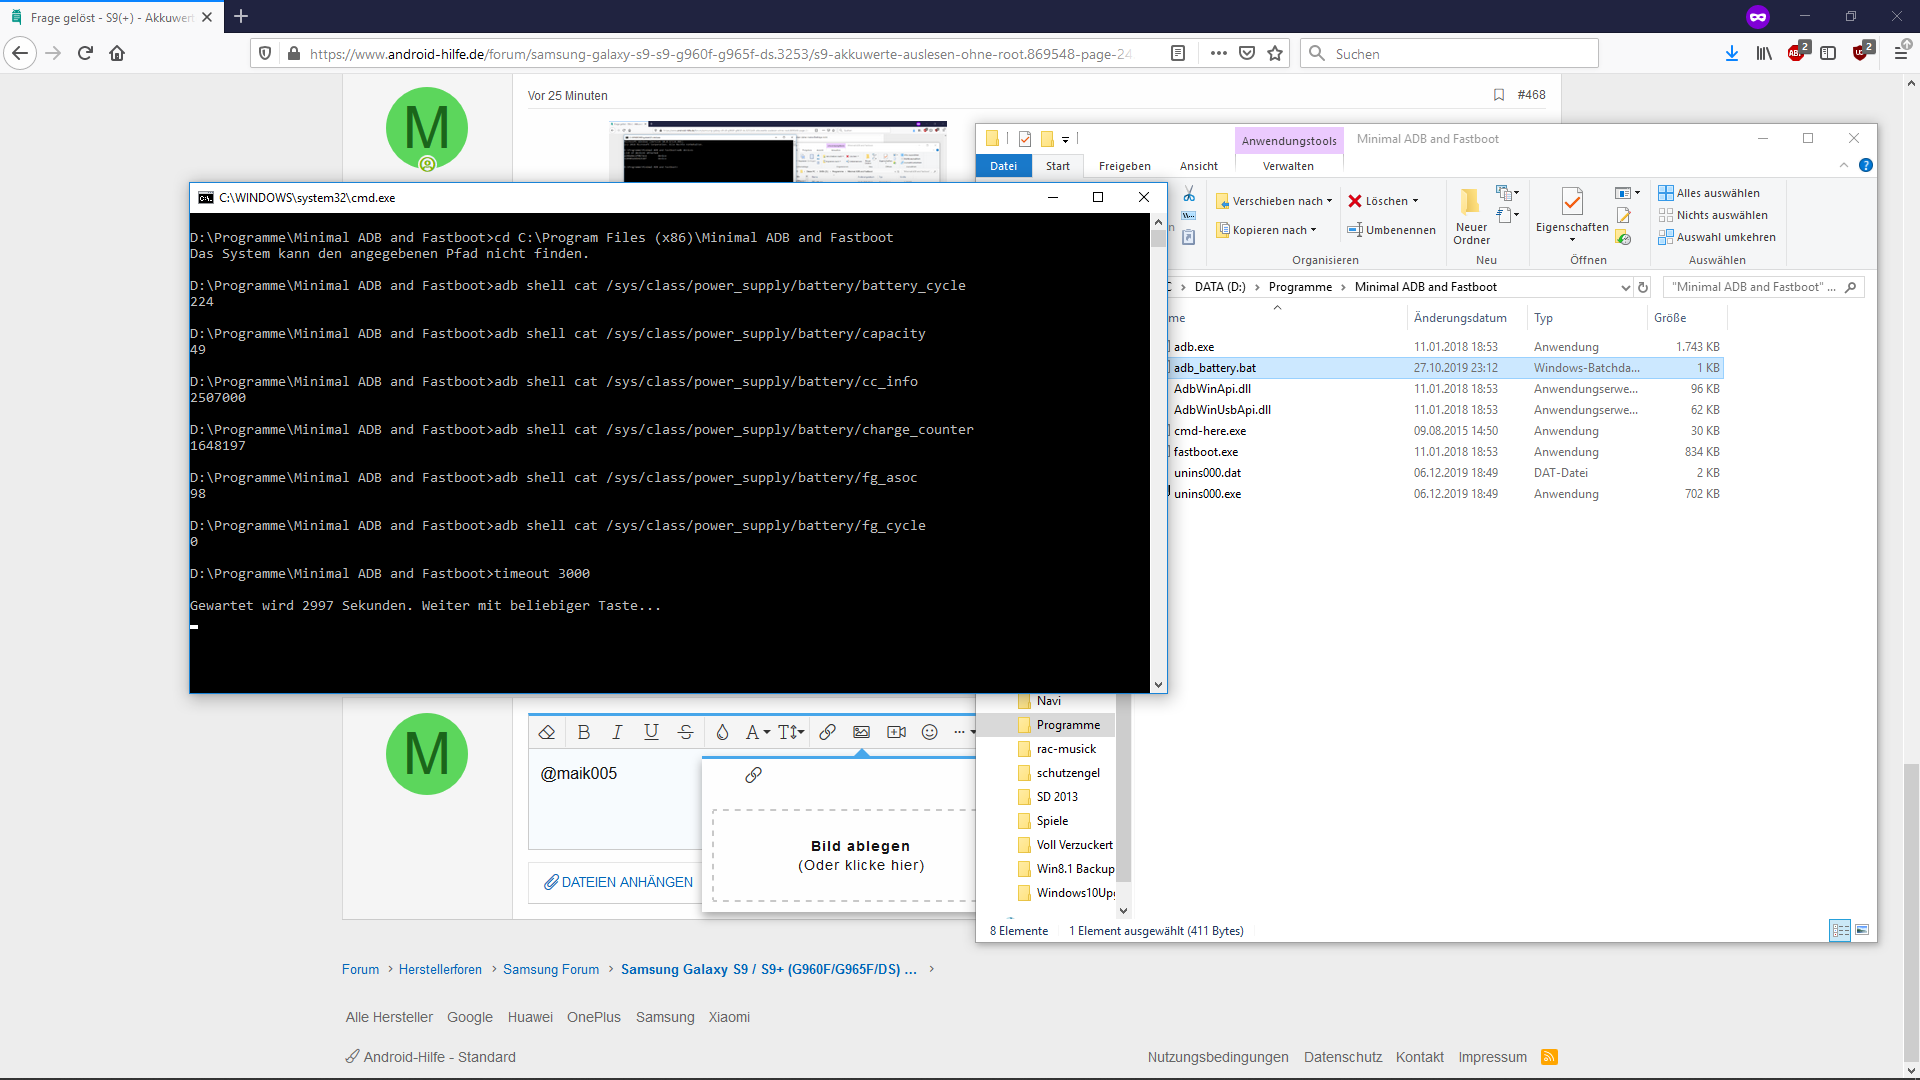Open the post number #468 link
Screen dimensions: 1920x1080
pyautogui.click(x=1531, y=95)
